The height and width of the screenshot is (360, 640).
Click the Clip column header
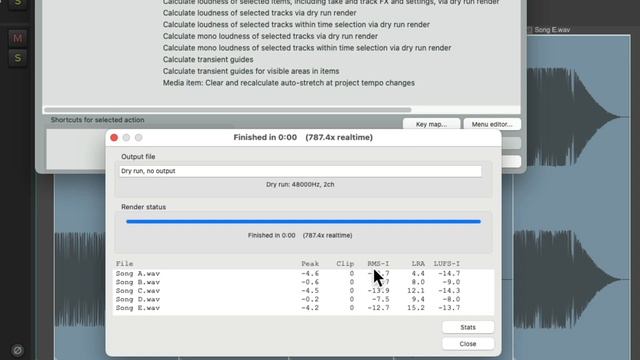[345, 264]
